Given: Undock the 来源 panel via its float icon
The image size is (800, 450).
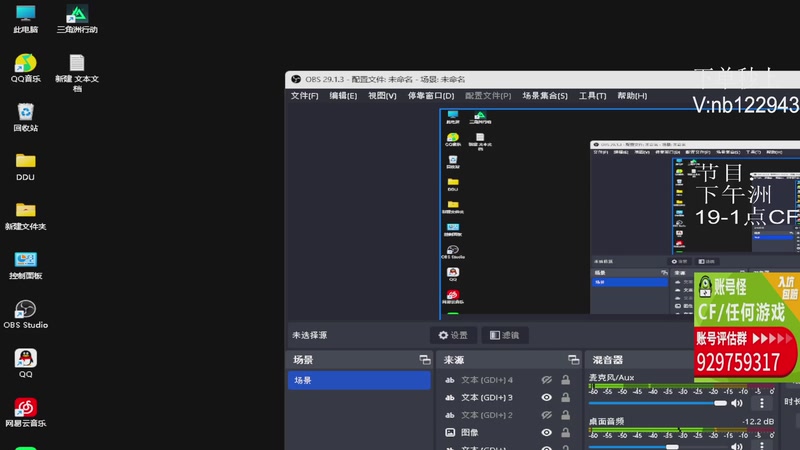Looking at the screenshot, I should [573, 360].
